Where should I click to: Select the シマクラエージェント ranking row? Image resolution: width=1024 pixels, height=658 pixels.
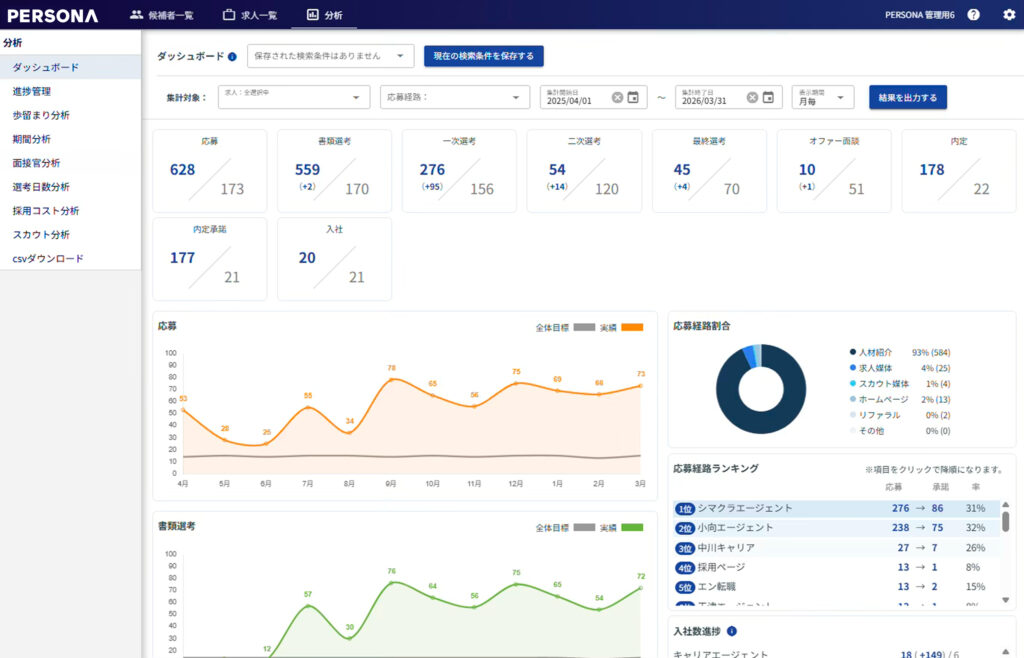[x=836, y=509]
